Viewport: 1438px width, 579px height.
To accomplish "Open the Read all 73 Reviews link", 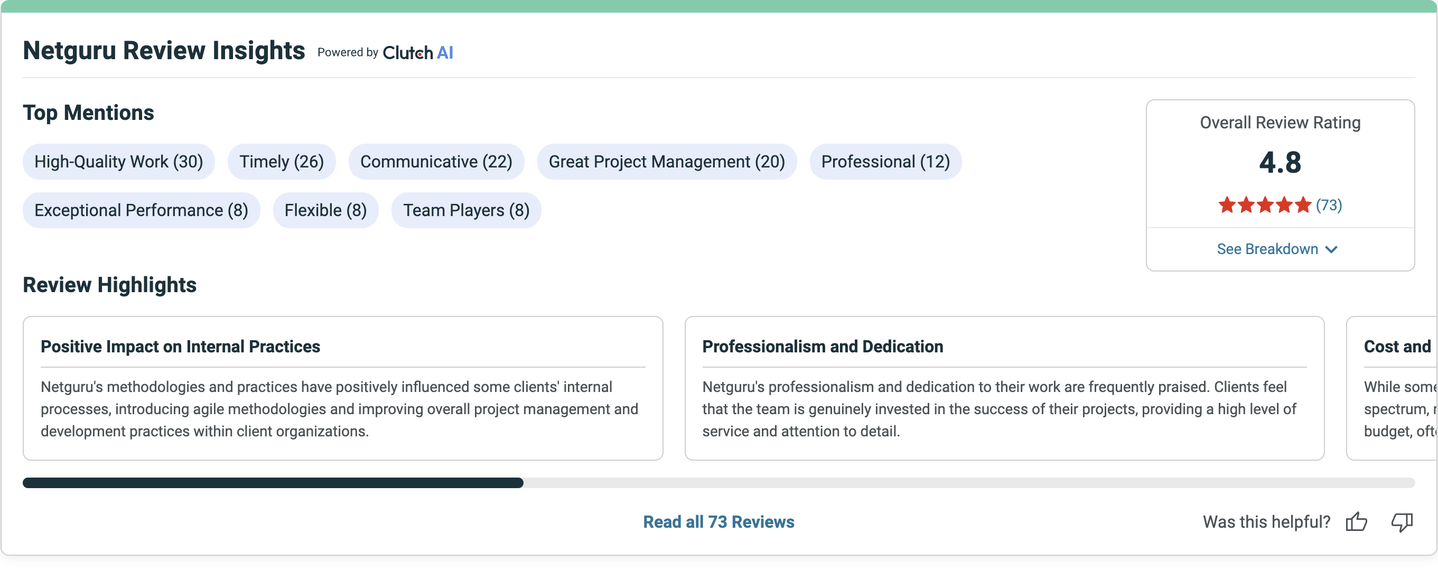I will pos(719,522).
